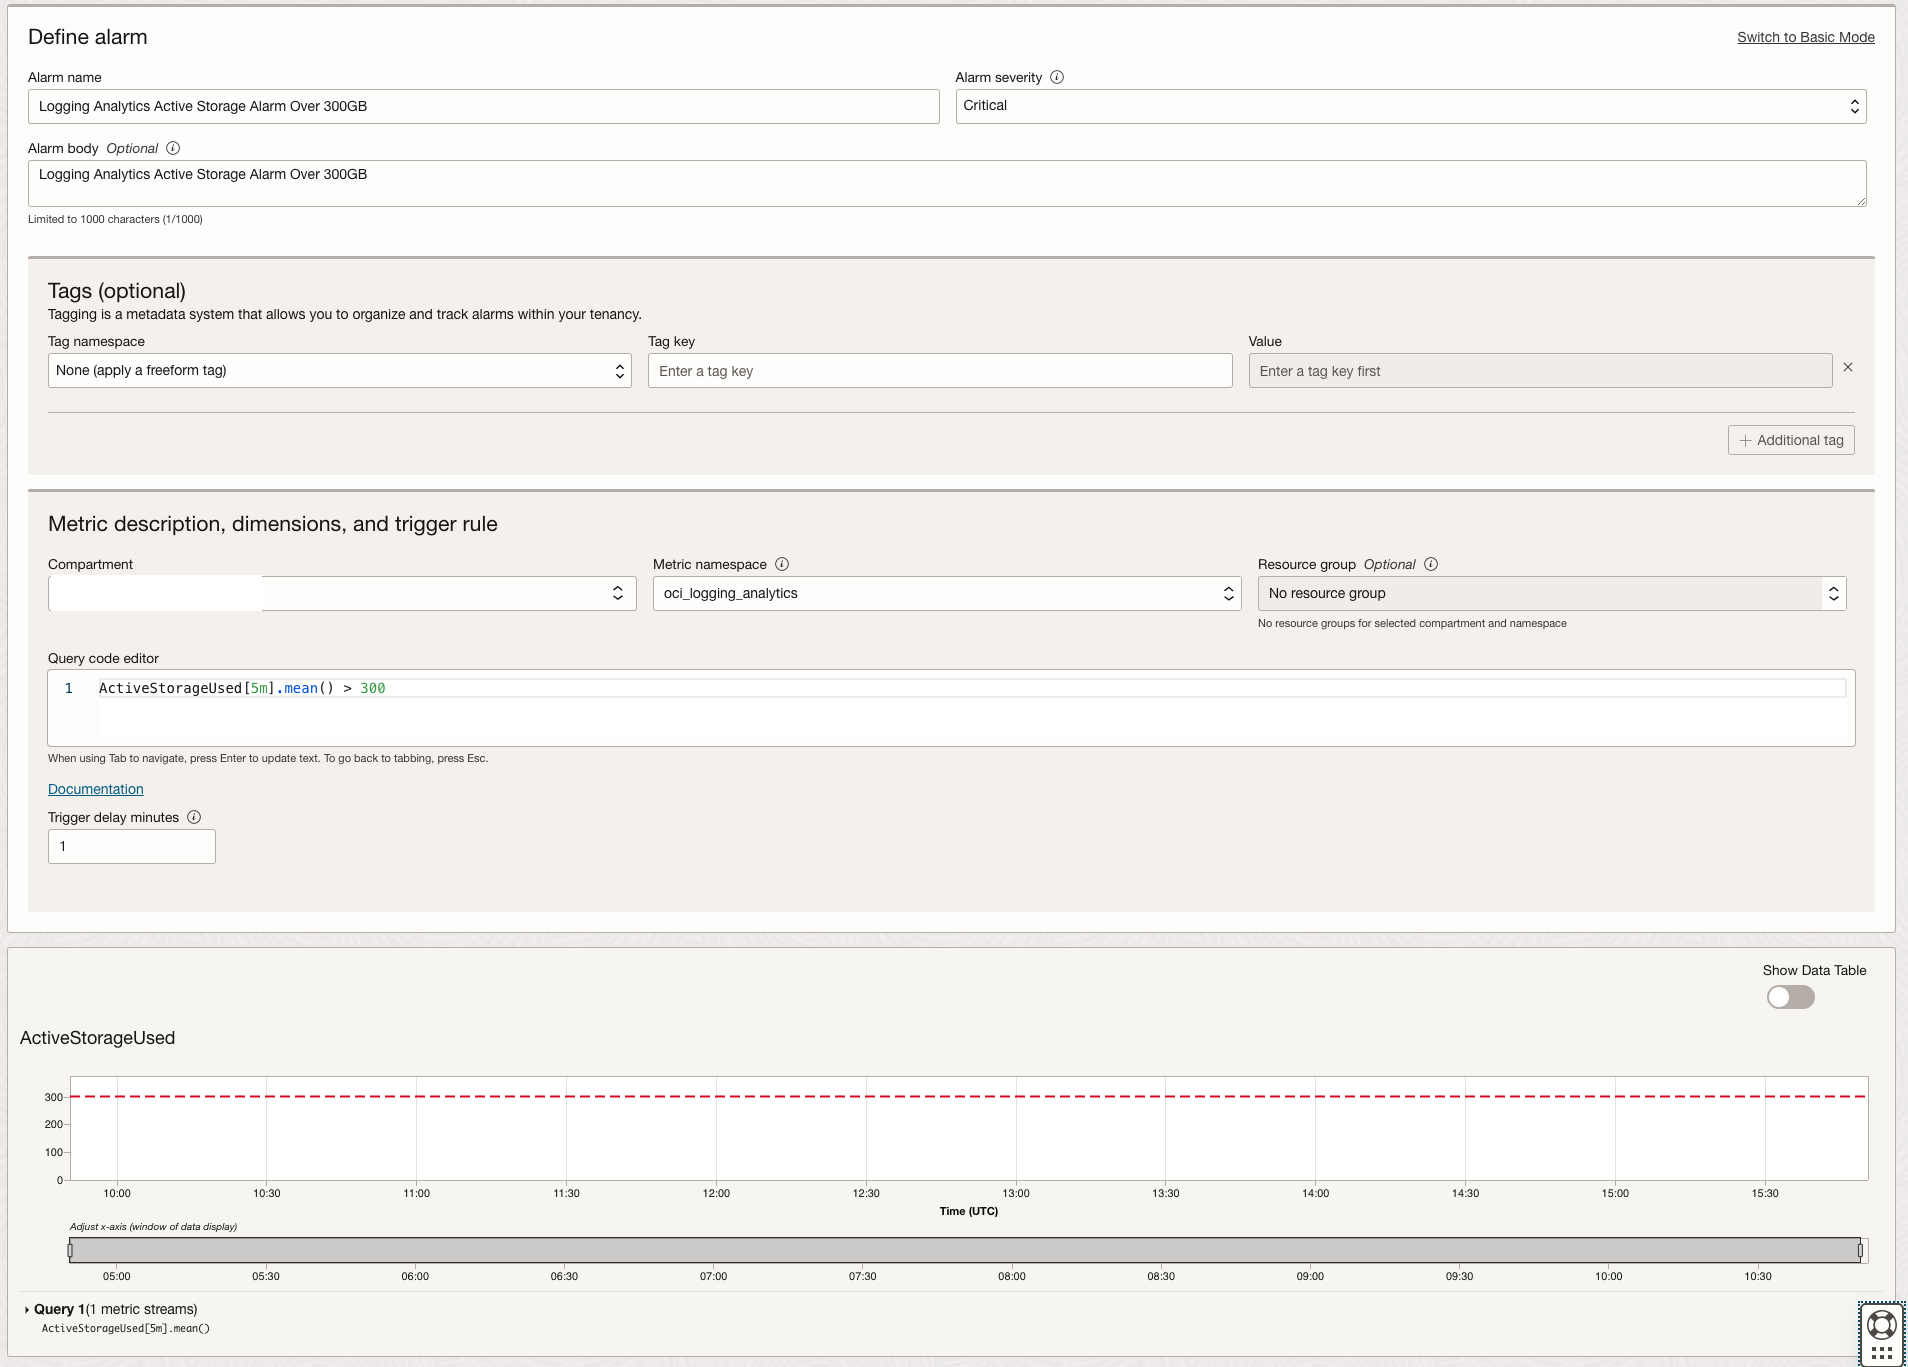Click the Resource group info icon

pos(1432,564)
